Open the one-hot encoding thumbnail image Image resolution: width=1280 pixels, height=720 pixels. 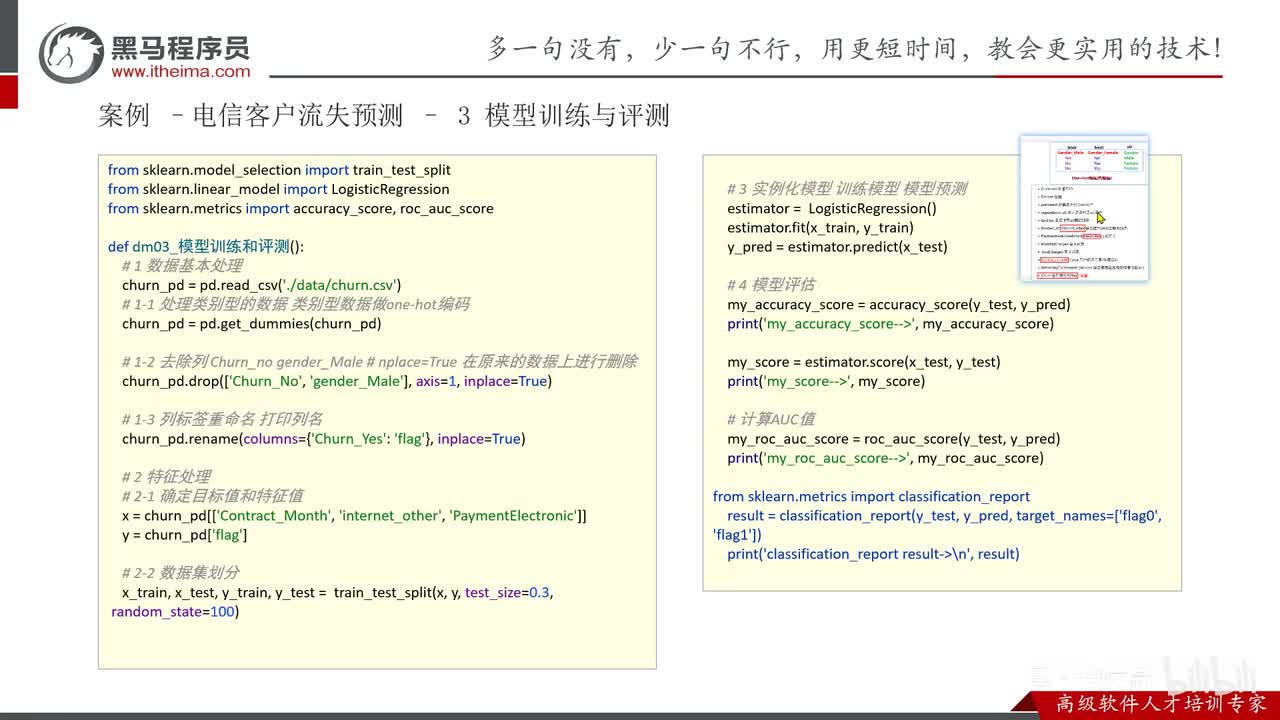coord(1084,208)
